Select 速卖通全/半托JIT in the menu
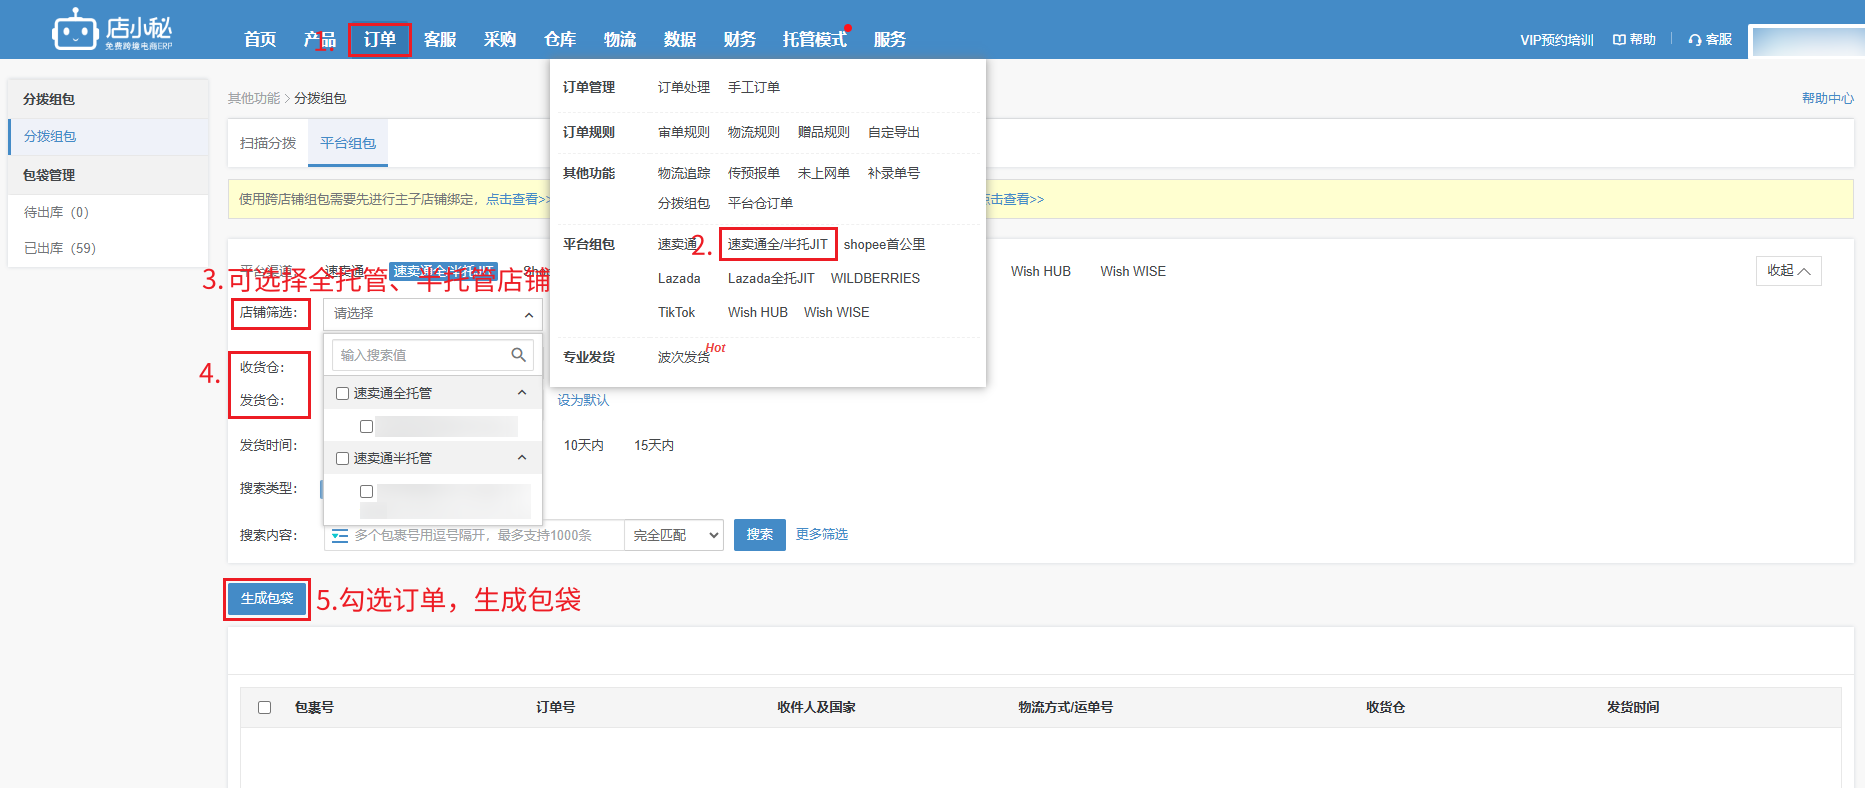Viewport: 1865px width, 788px height. 778,245
